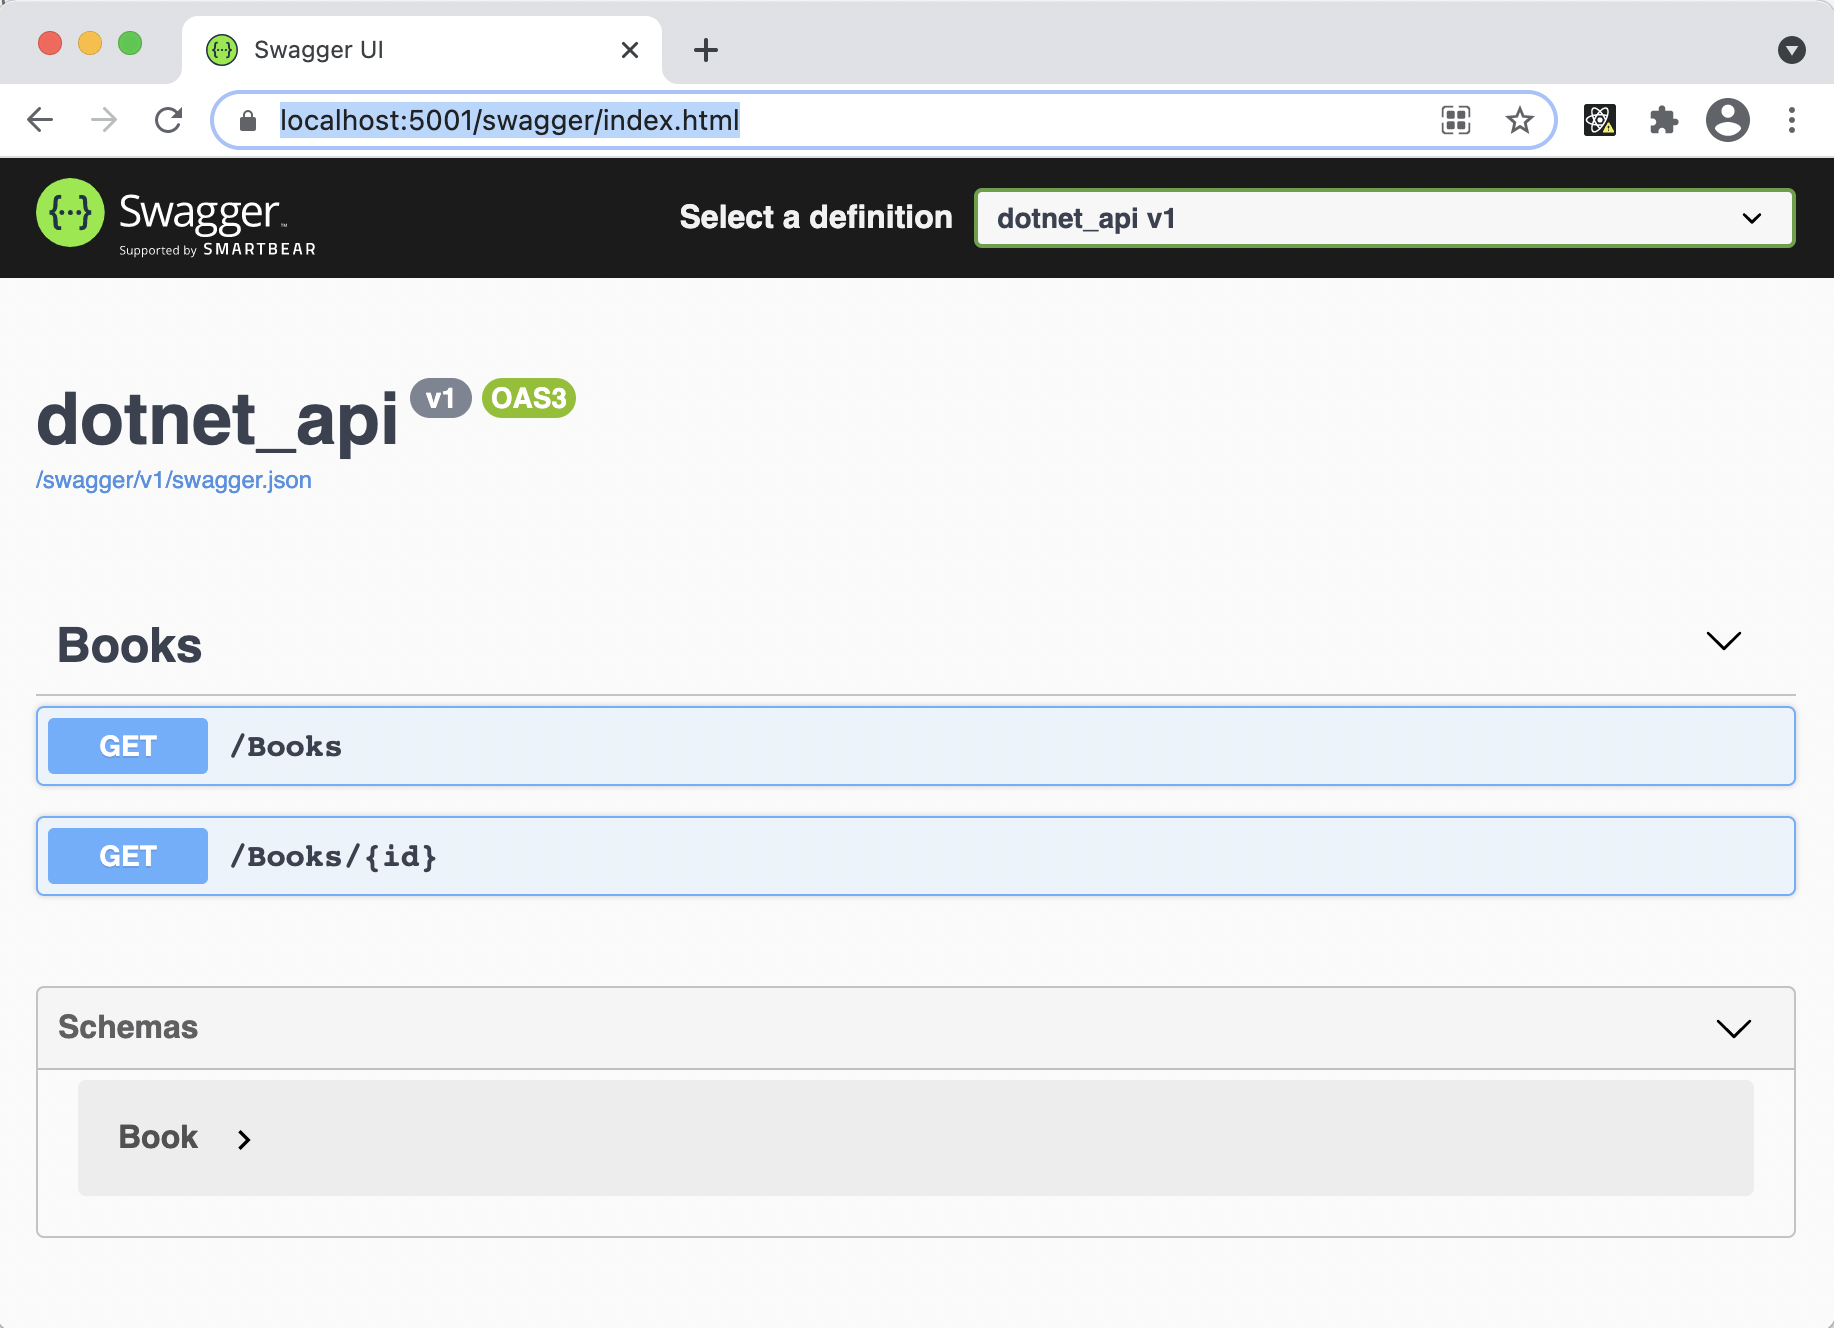Image resolution: width=1834 pixels, height=1328 pixels.
Task: Open the dotnet_api v1 definition dropdown
Action: pyautogui.click(x=1385, y=218)
